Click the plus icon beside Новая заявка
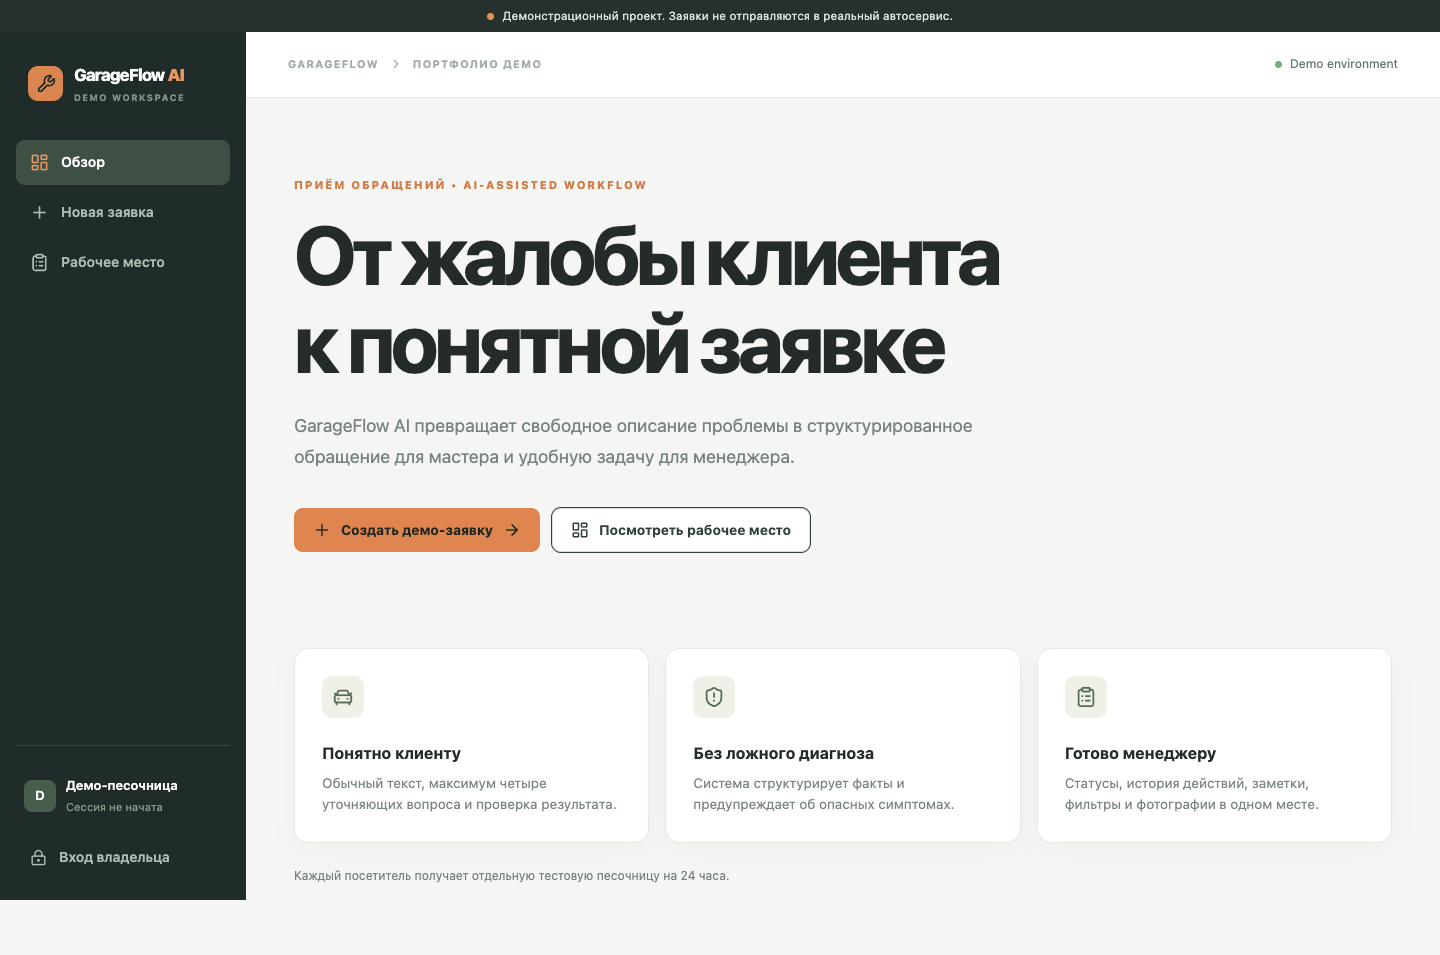The width and height of the screenshot is (1440, 955). pyautogui.click(x=40, y=212)
